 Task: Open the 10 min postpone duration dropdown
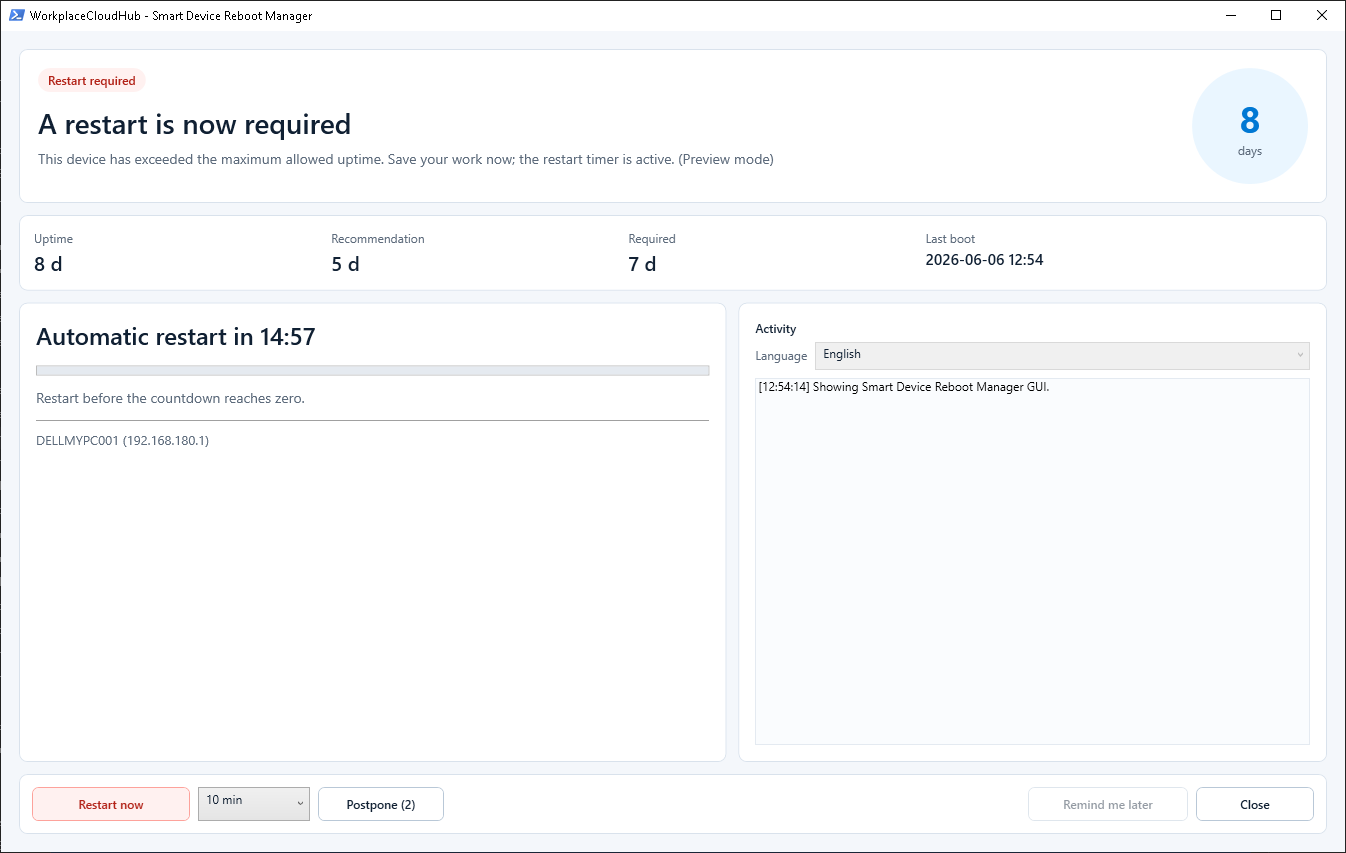pos(254,804)
